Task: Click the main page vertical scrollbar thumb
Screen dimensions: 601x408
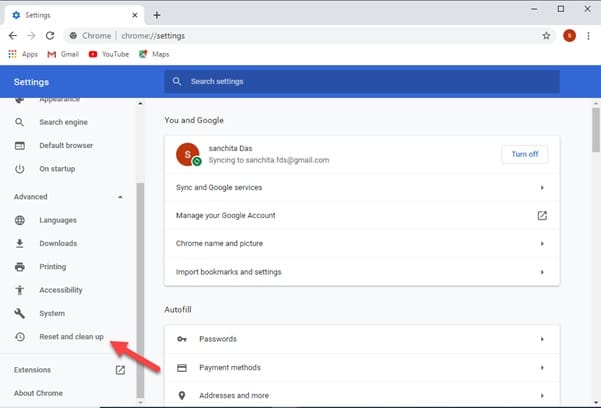Action: coord(596,130)
